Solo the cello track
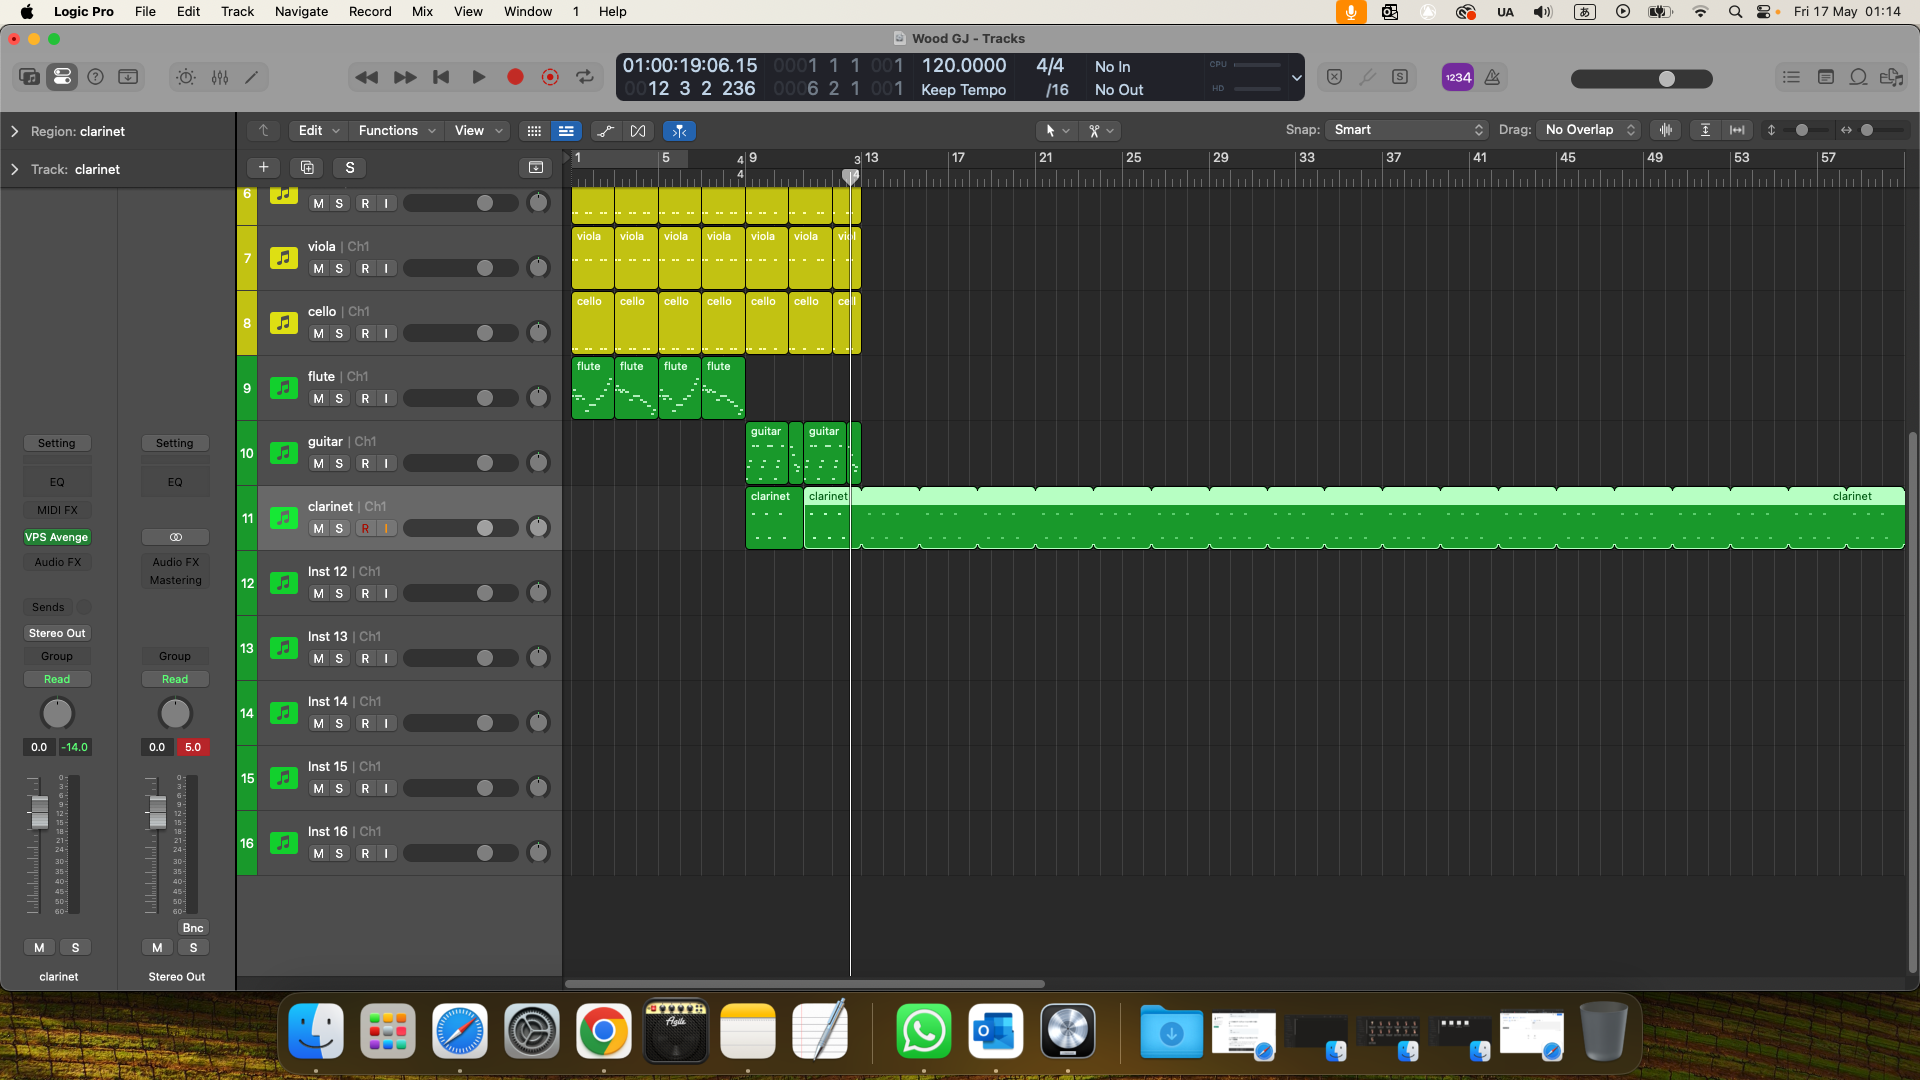The image size is (1920, 1080). click(339, 334)
